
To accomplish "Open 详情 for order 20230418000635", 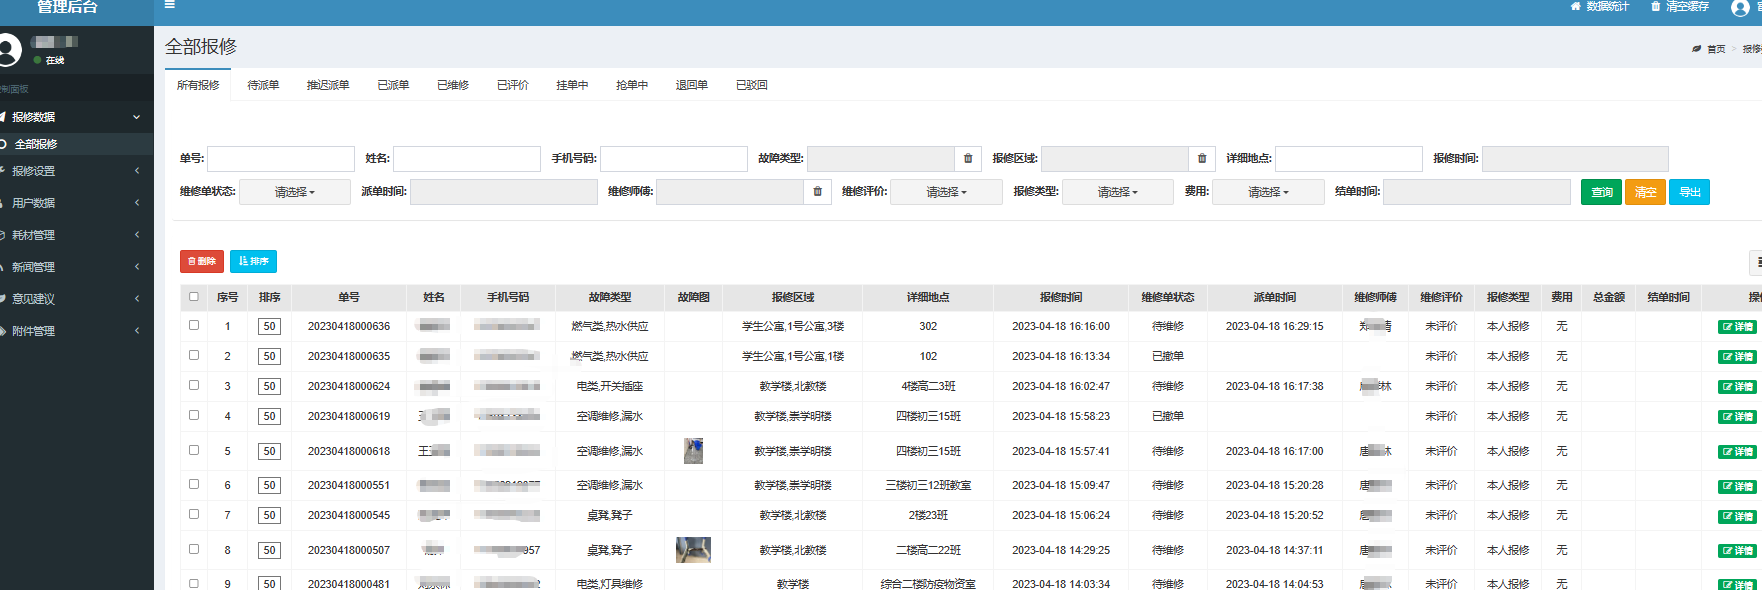I will [x=1737, y=357].
